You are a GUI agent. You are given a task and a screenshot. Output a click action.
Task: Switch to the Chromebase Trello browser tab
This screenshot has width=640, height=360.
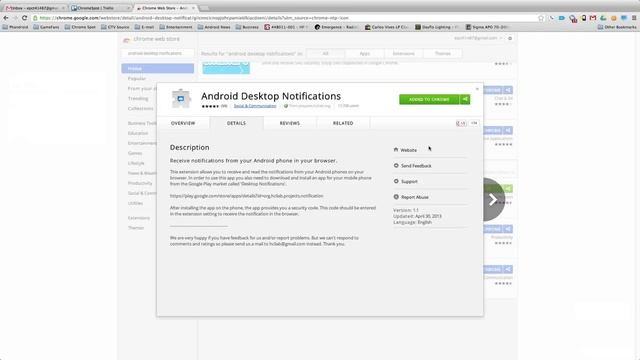pos(100,8)
